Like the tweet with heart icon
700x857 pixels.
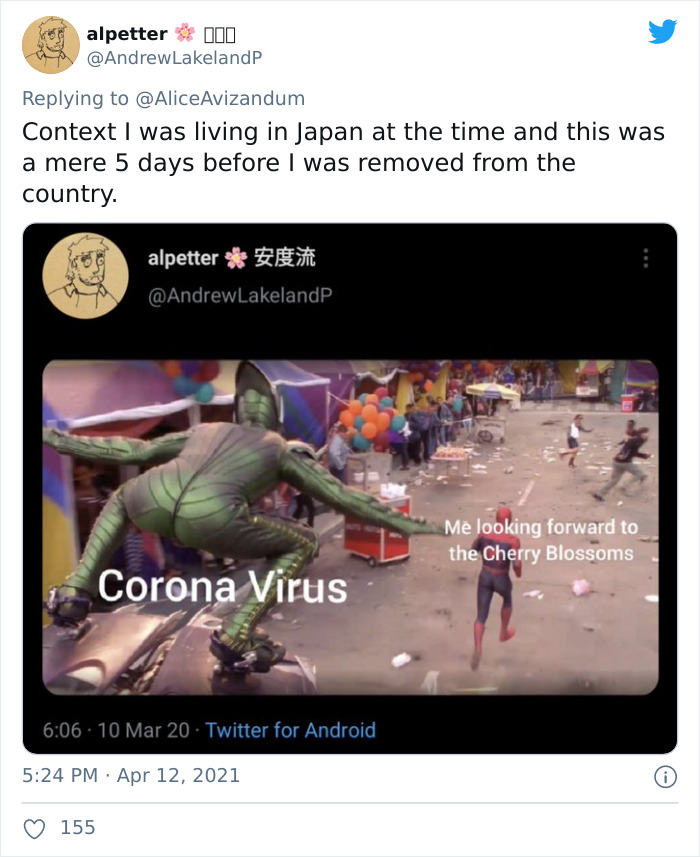pyautogui.click(x=34, y=829)
